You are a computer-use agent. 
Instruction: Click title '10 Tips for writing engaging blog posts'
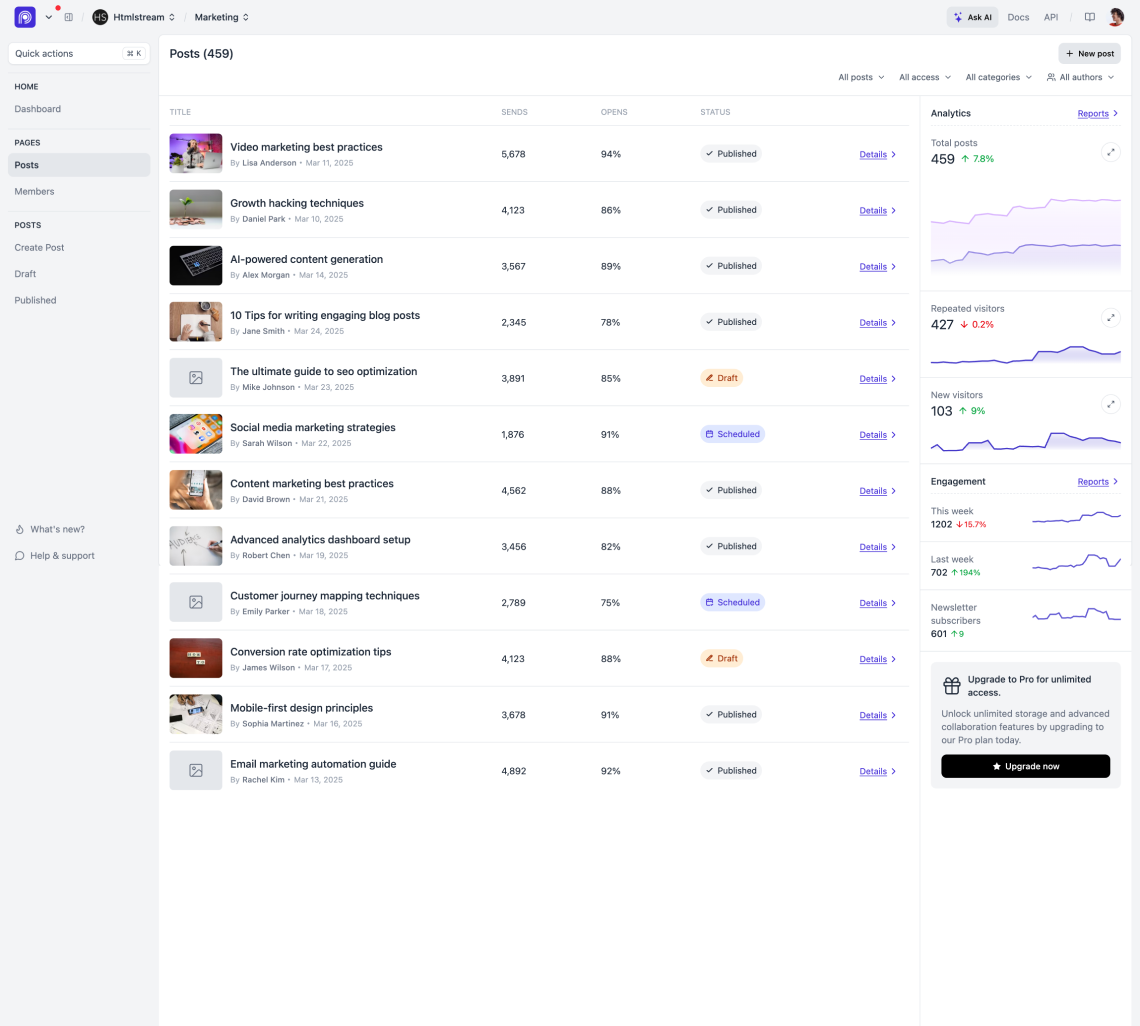click(325, 315)
